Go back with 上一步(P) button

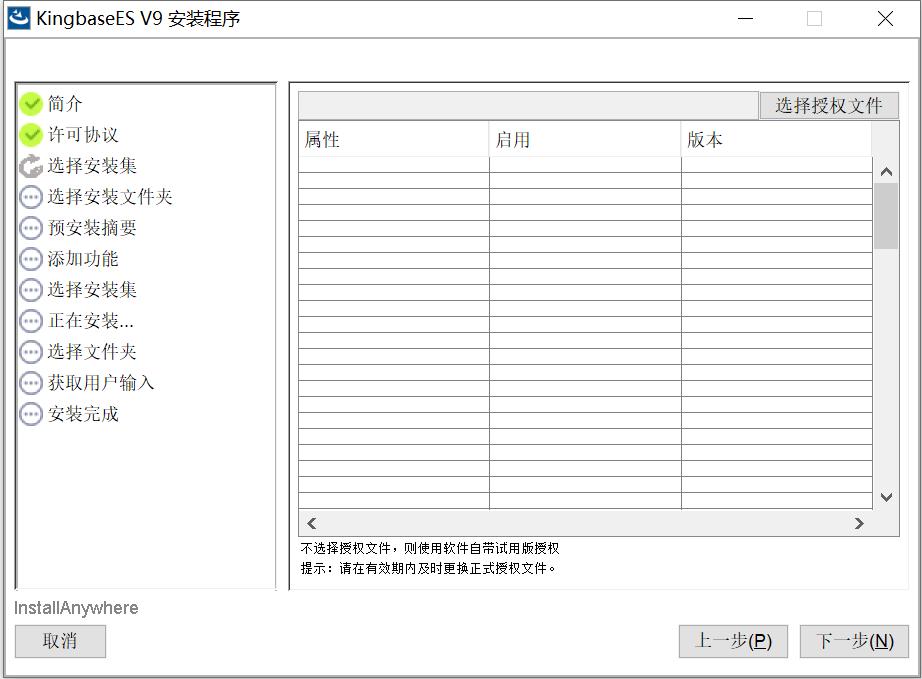coord(733,641)
